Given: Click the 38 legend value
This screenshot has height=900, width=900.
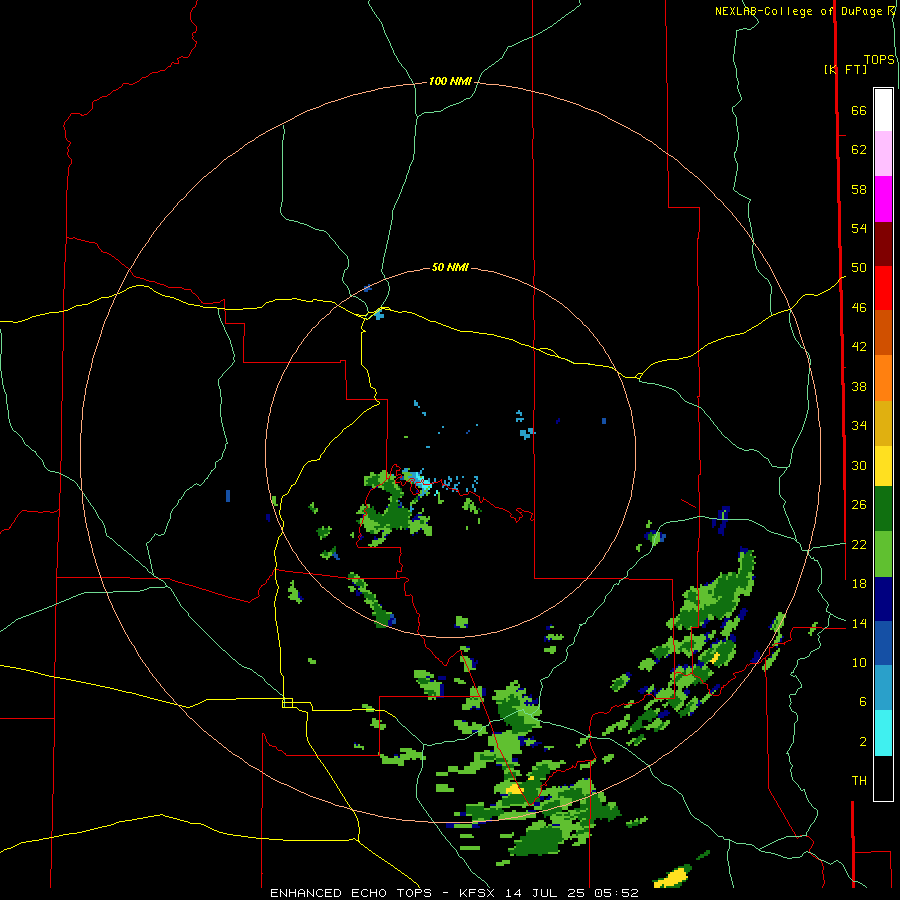Looking at the screenshot, I should click(x=859, y=386).
